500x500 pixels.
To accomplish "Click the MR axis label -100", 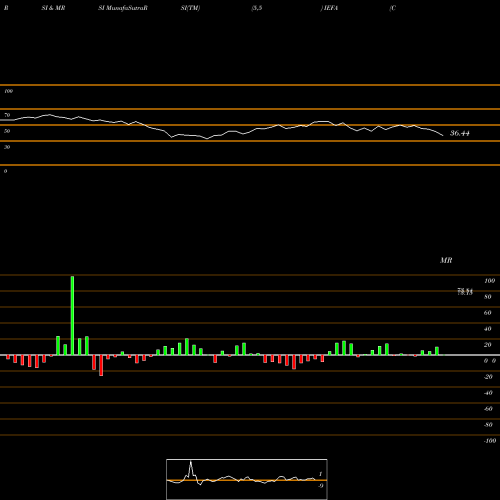I will pyautogui.click(x=490, y=441).
